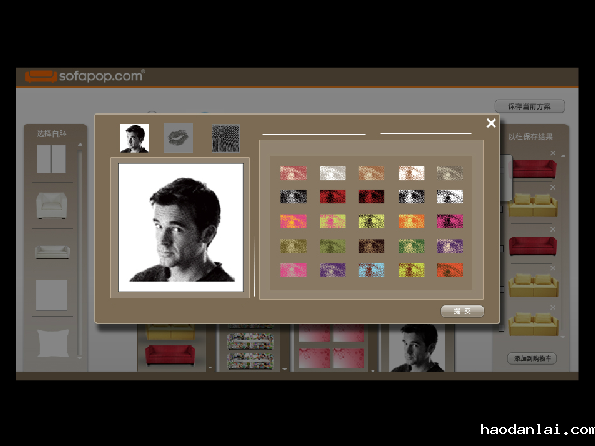The height and width of the screenshot is (446, 595).
Task: Click the confirm button in the dialog
Action: (462, 311)
